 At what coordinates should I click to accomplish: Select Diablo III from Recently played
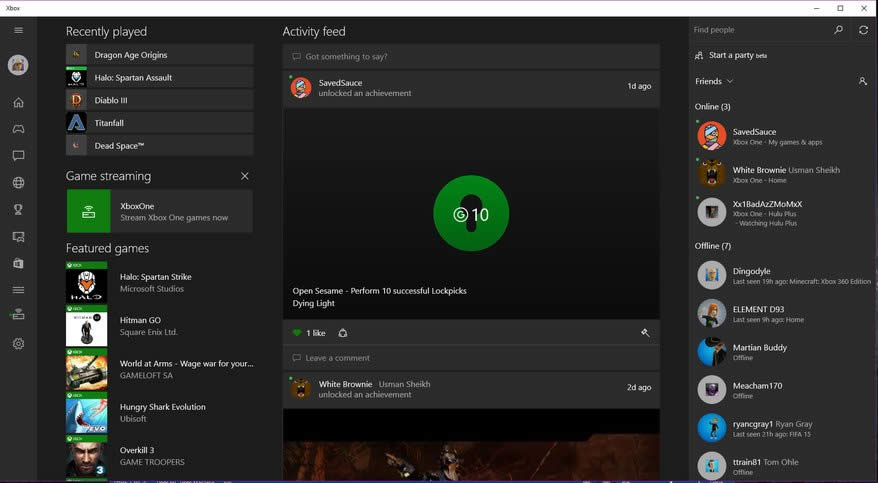(x=159, y=100)
